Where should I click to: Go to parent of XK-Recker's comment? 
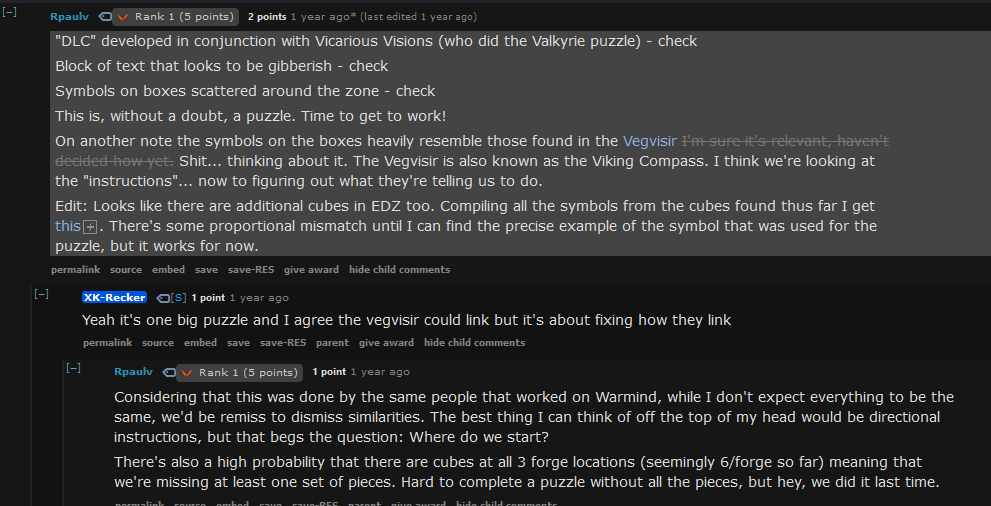[x=332, y=343]
